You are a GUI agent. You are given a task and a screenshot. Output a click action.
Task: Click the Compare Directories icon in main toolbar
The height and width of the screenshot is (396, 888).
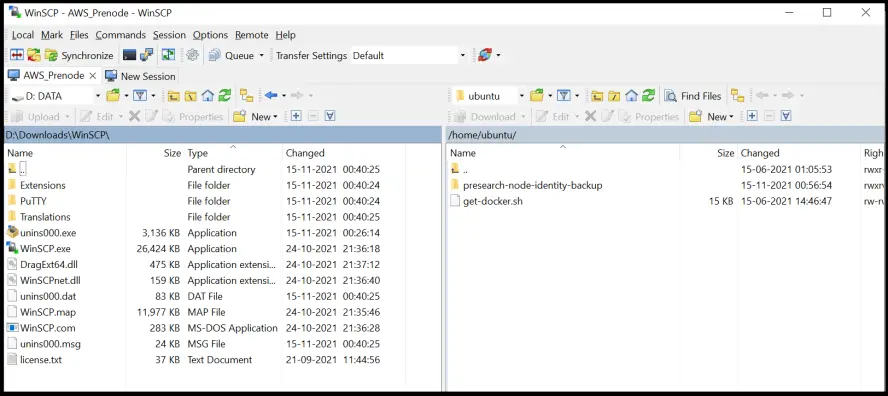pyautogui.click(x=17, y=55)
